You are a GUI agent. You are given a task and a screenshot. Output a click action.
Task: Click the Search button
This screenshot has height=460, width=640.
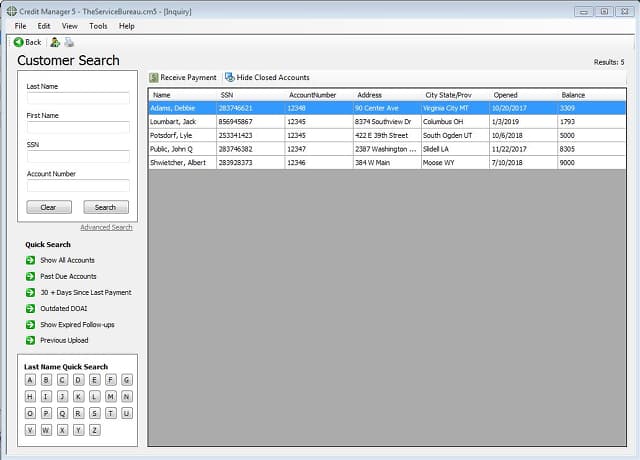[x=106, y=207]
